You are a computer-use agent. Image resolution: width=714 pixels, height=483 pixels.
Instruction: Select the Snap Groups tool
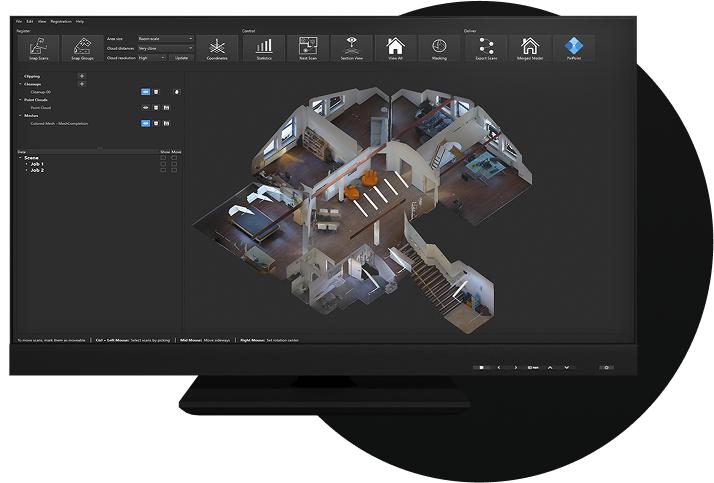(x=81, y=48)
